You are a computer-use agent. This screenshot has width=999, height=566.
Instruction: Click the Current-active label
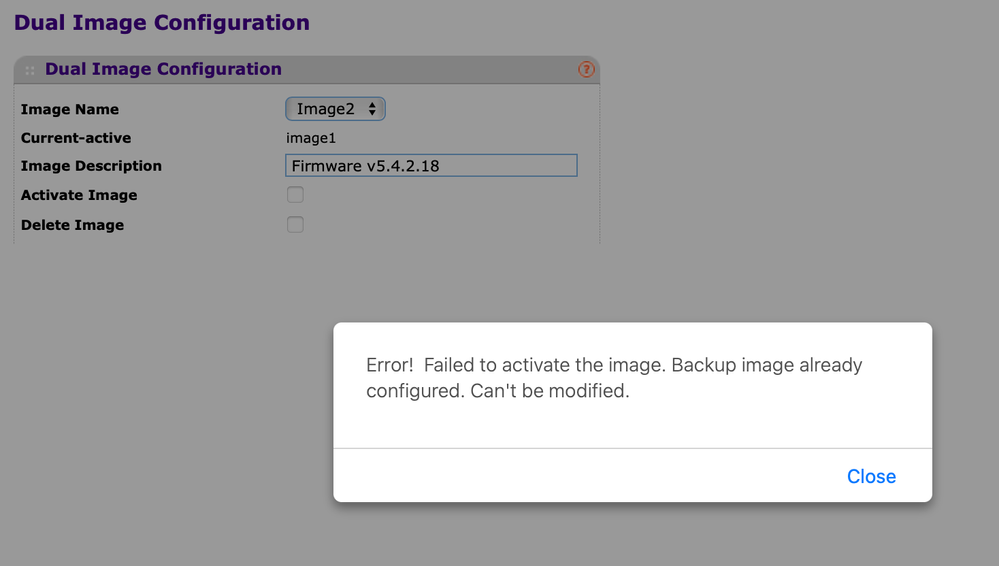[76, 138]
